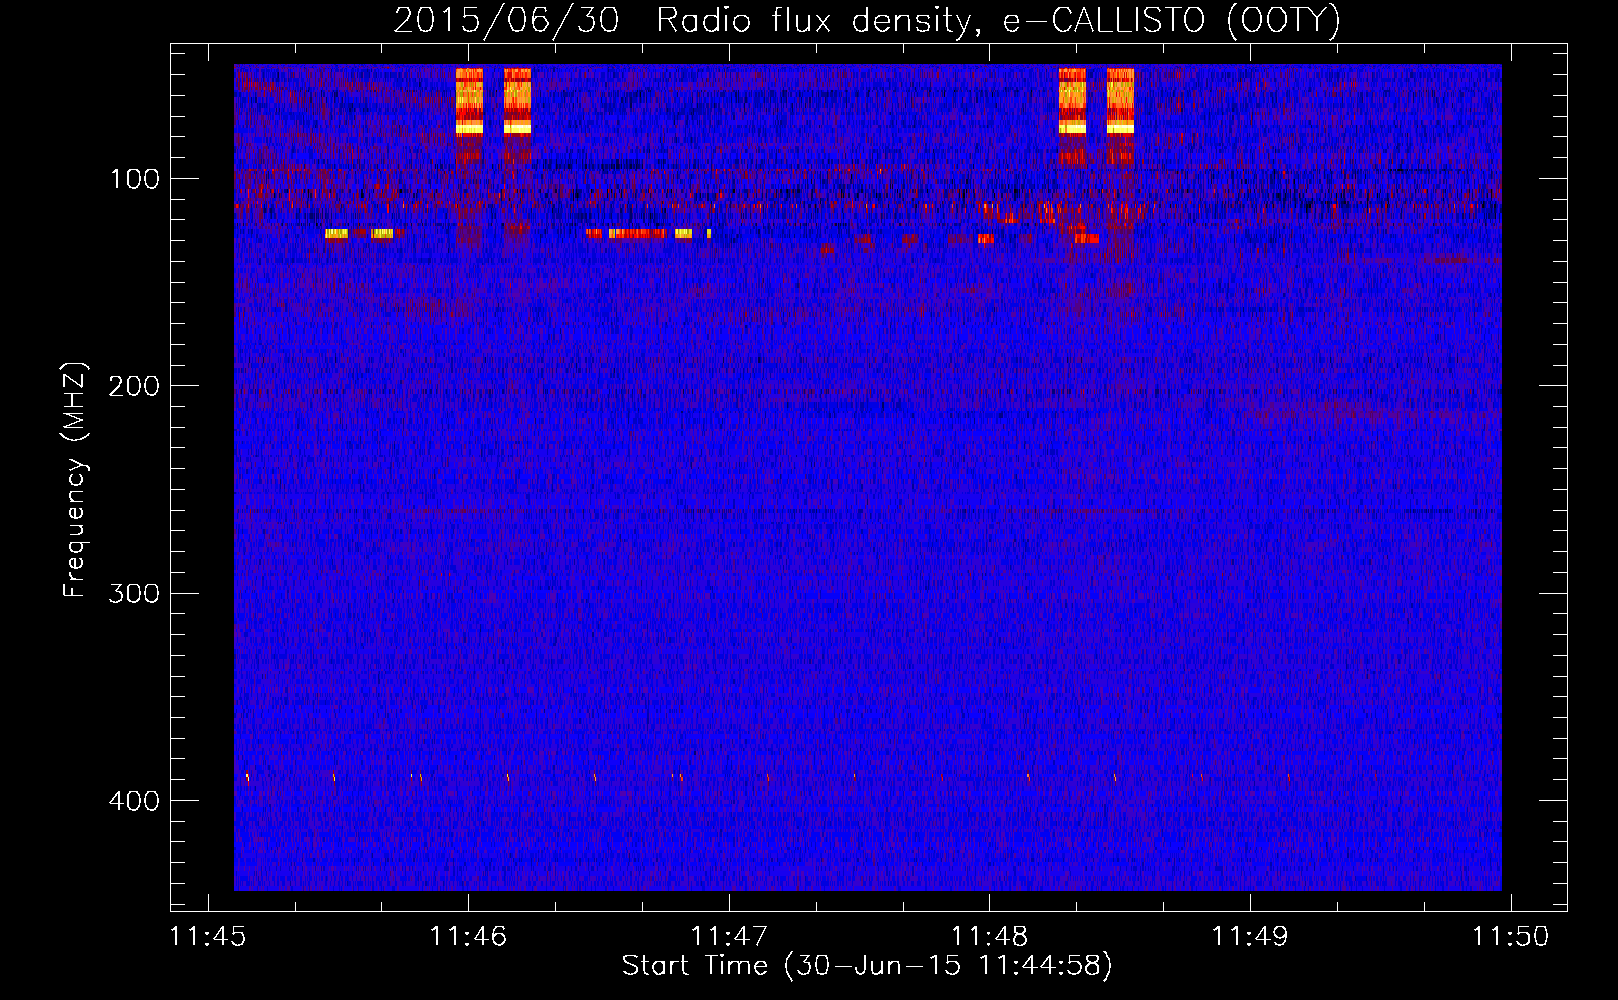Click the 11:47 time tick label
Screen dimensions: 1618x1000
(729, 936)
